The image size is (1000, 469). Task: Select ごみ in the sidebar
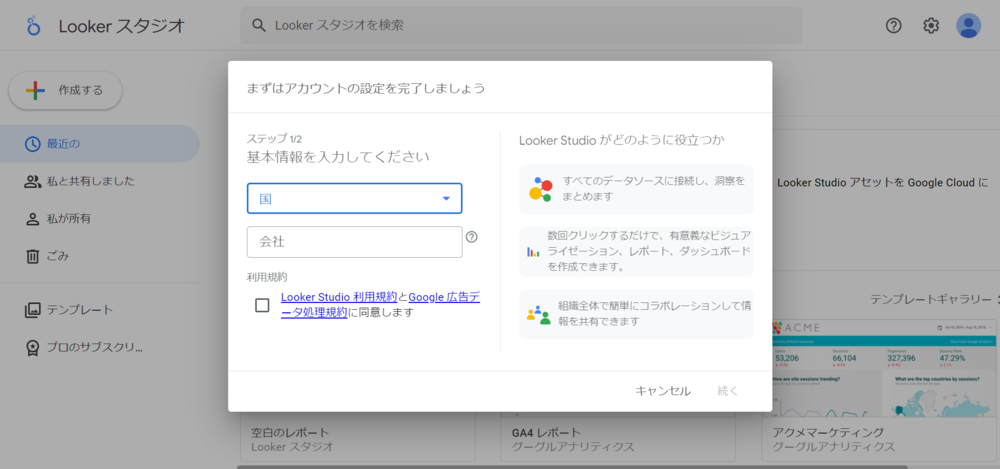click(x=100, y=257)
